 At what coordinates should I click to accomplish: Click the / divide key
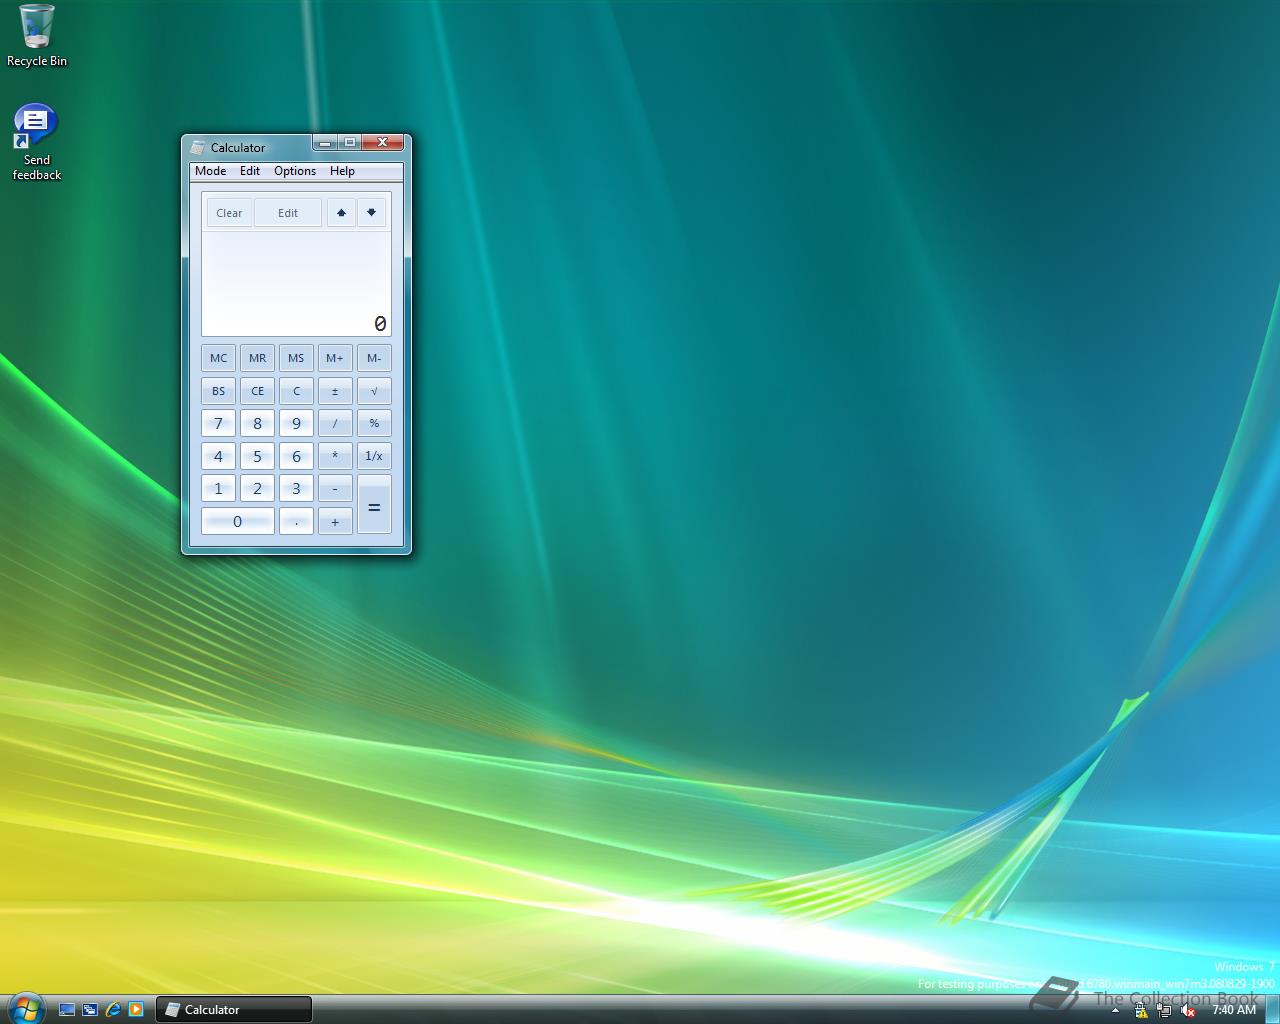(335, 424)
